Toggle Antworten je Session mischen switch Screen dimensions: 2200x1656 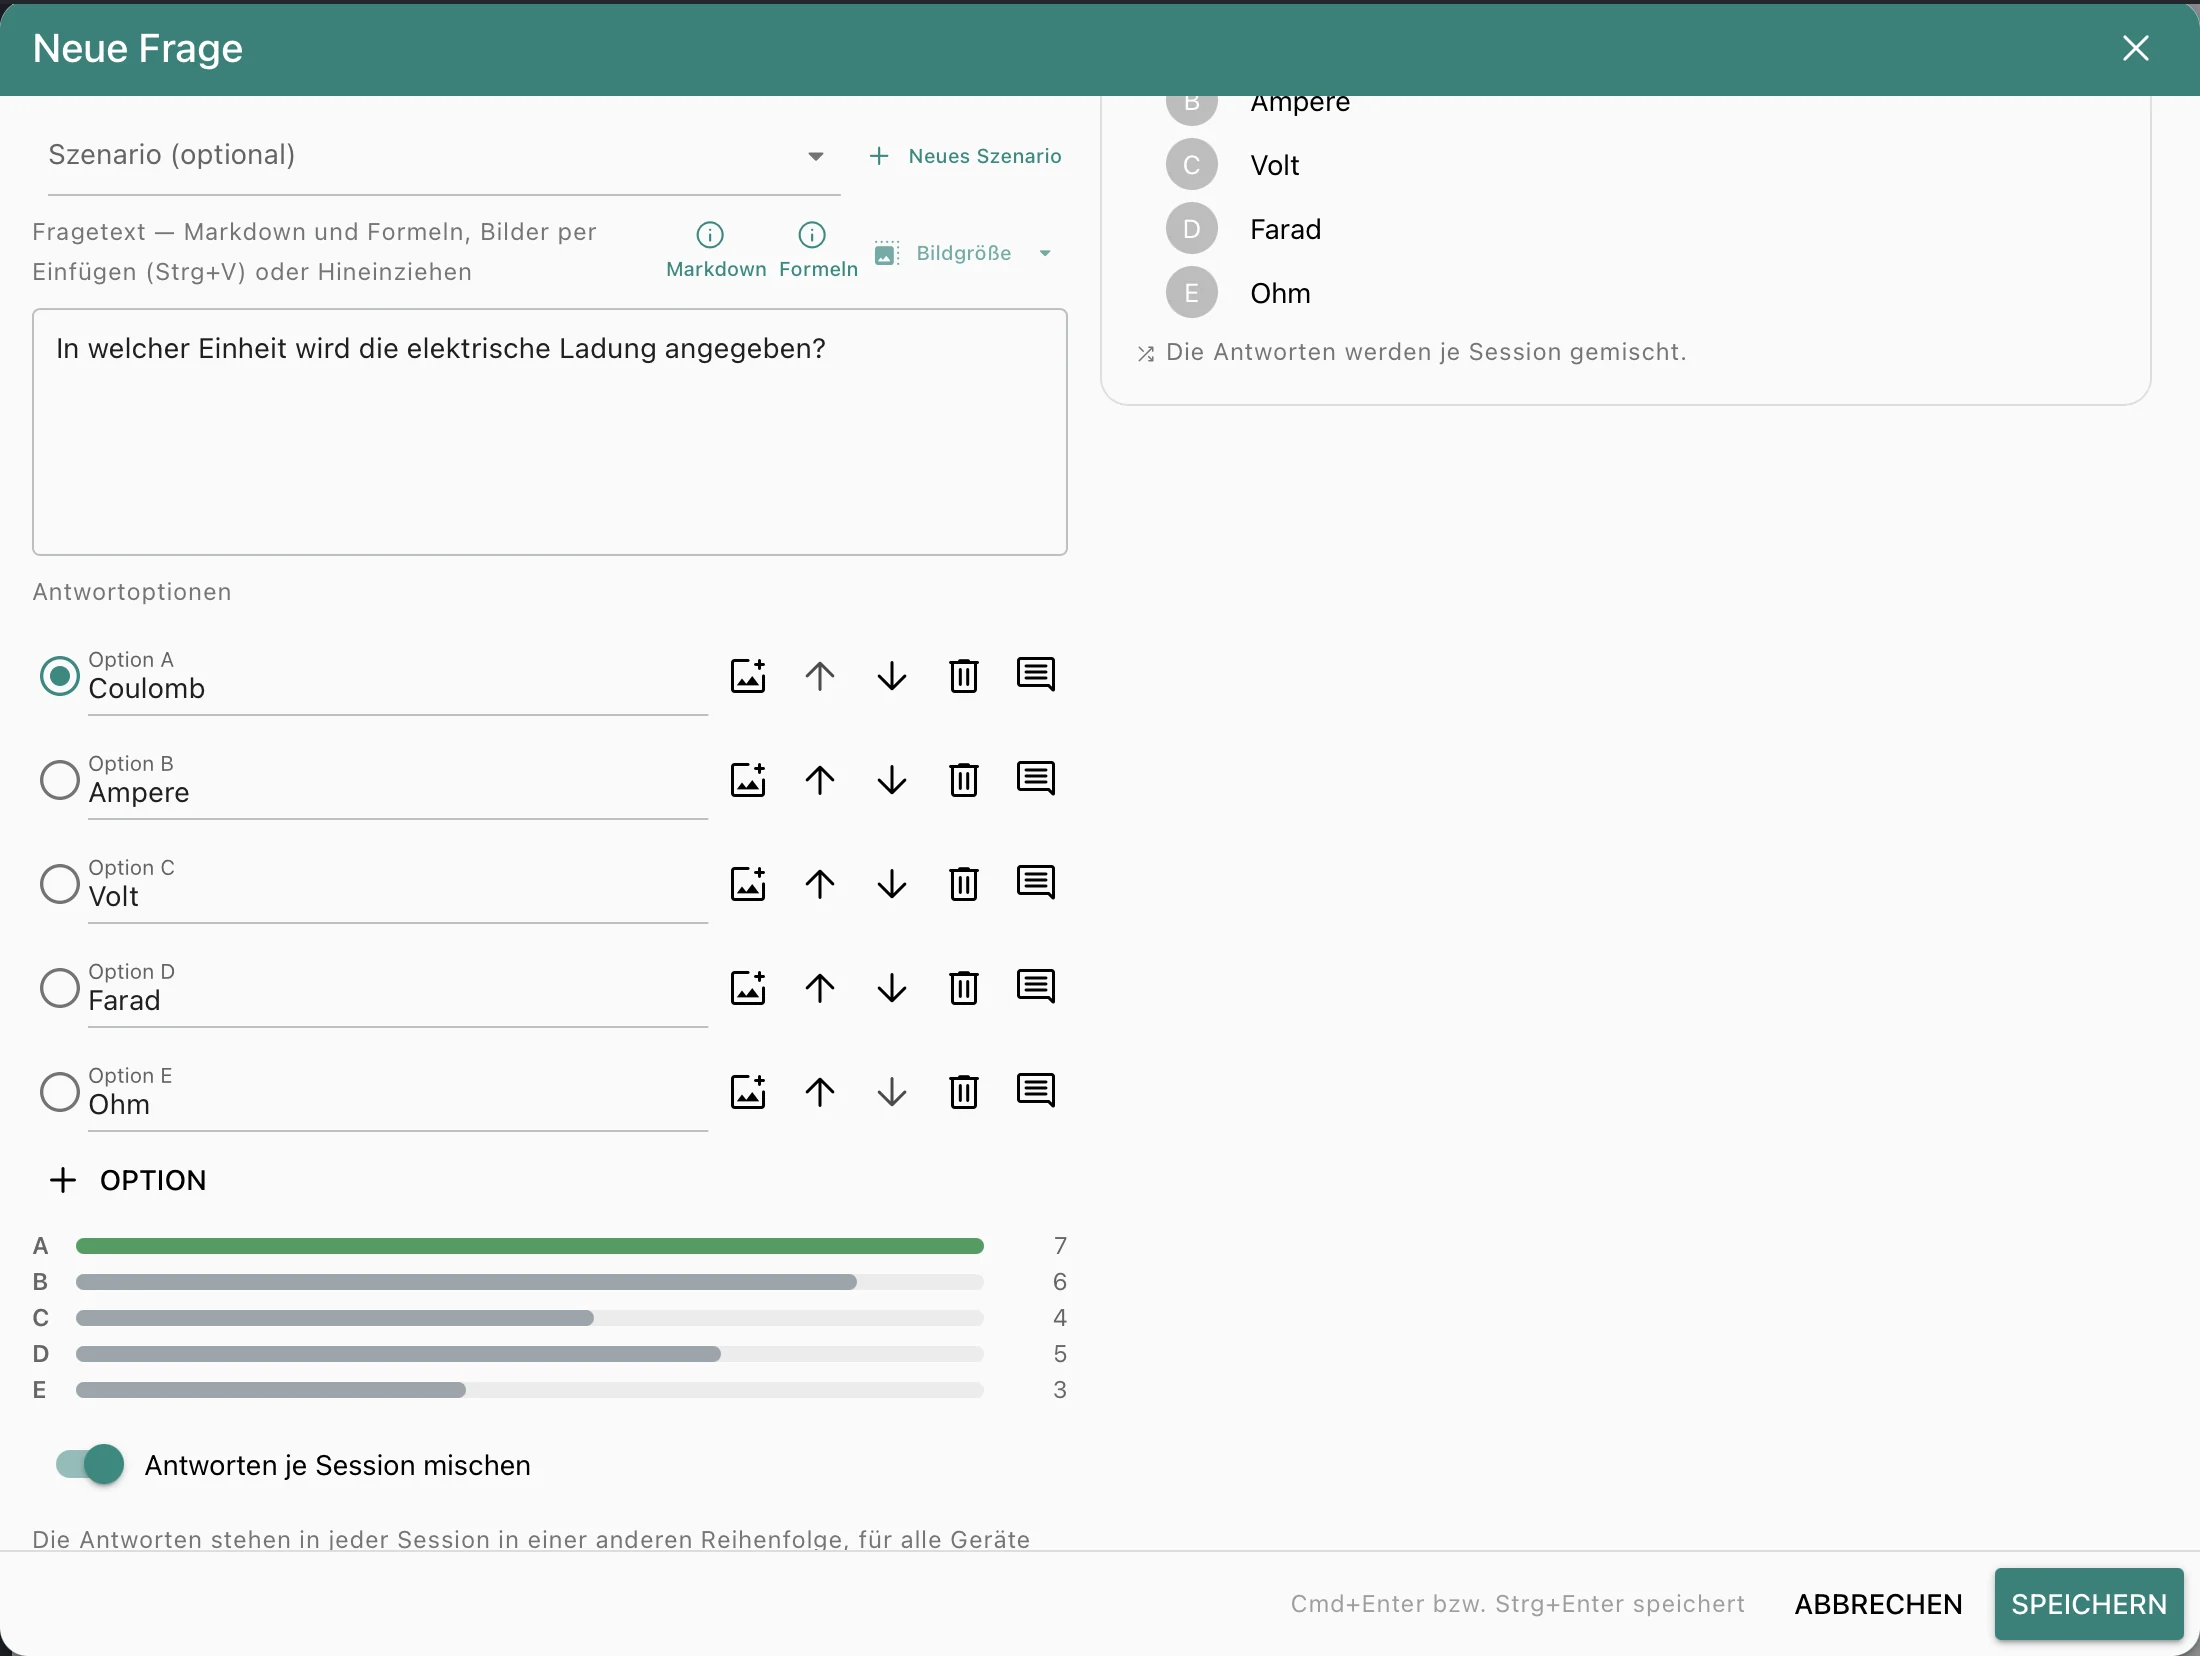tap(90, 1465)
